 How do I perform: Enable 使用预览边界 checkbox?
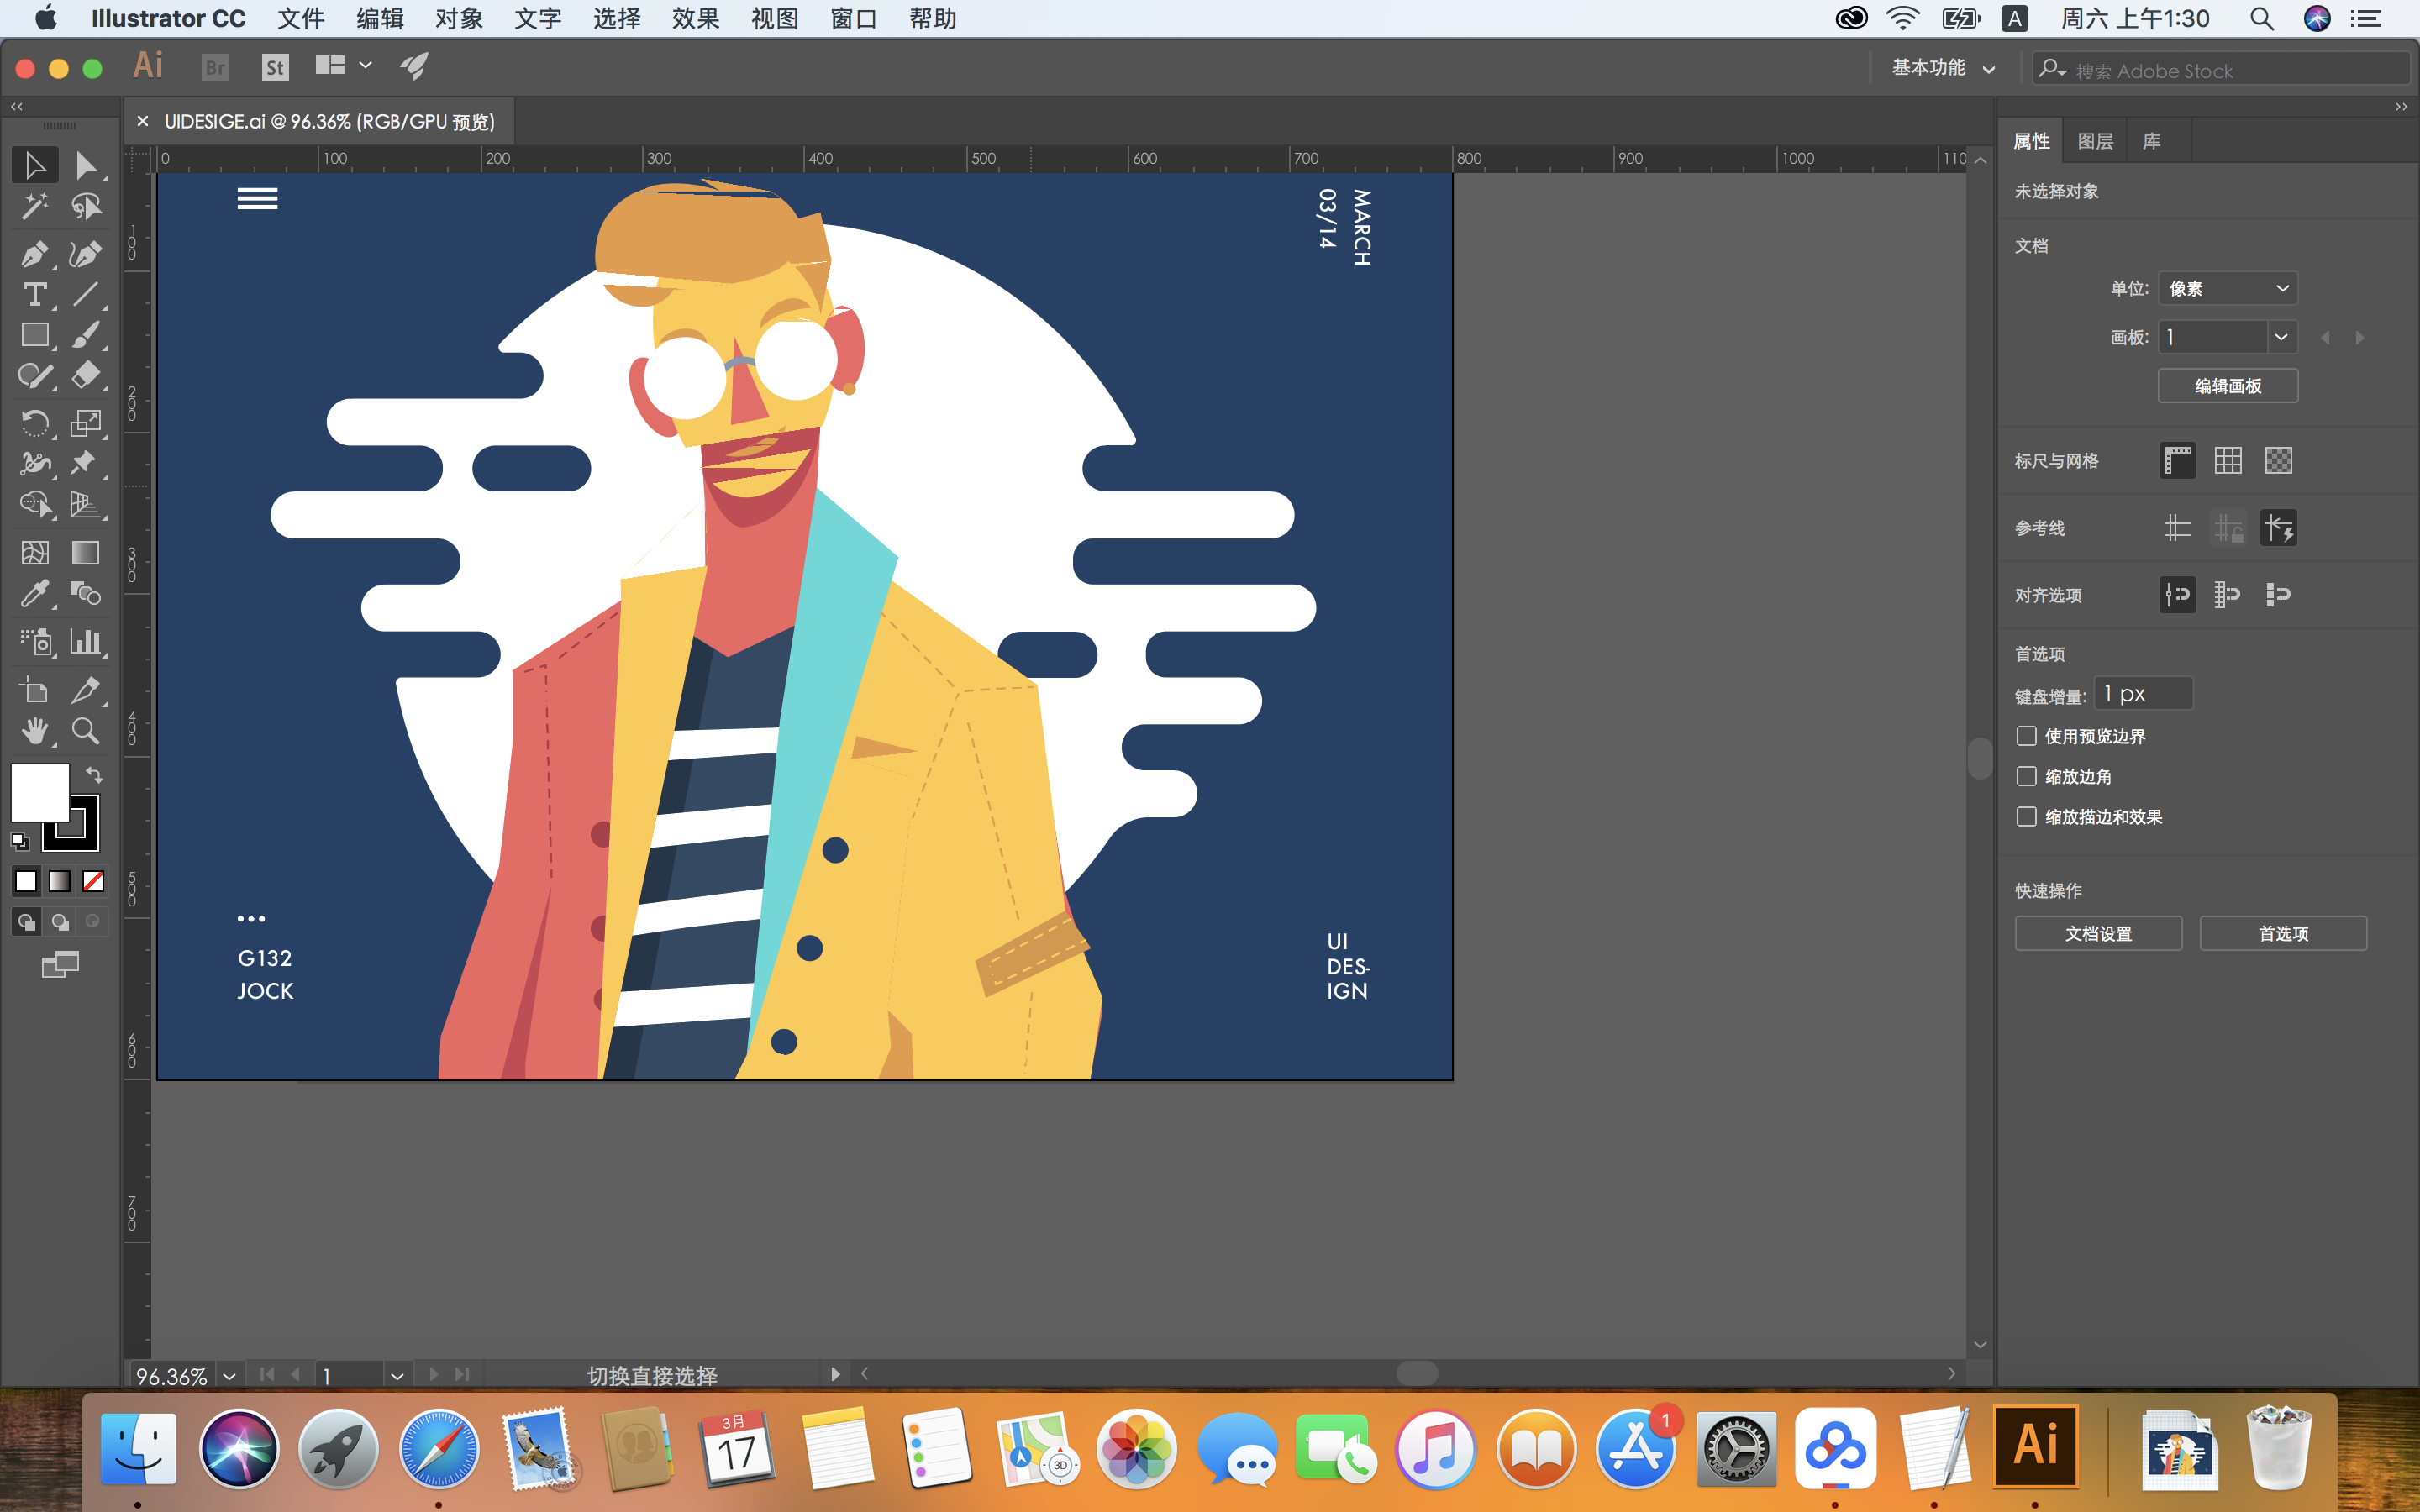pos(2026,736)
